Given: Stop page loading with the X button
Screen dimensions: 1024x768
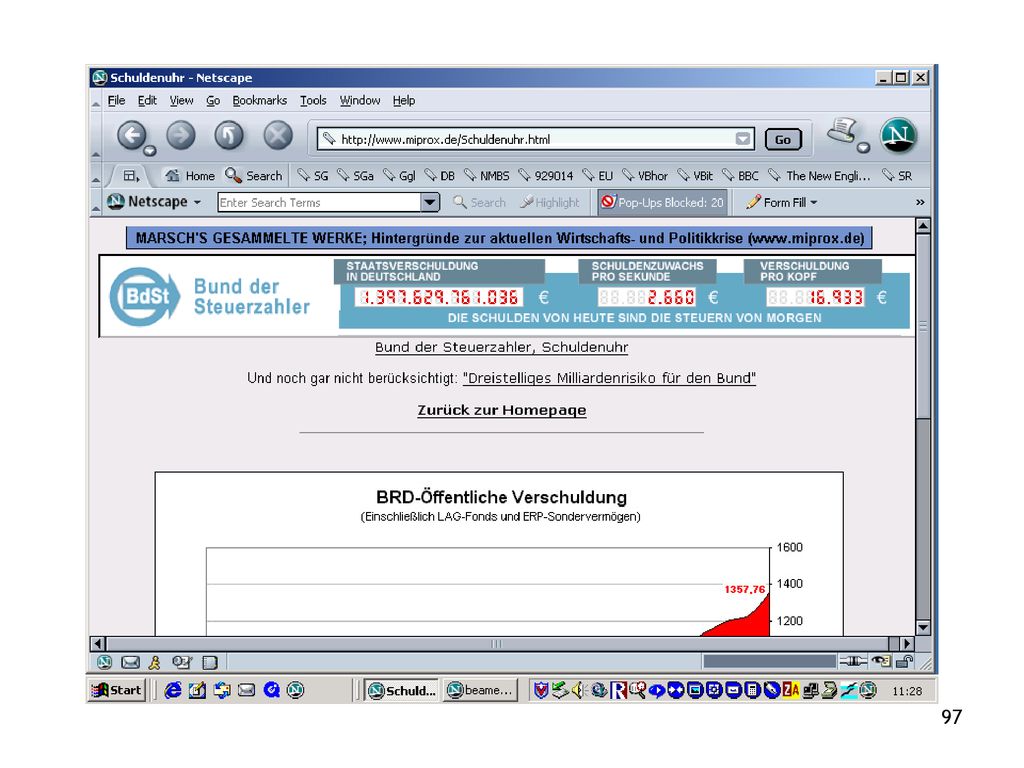Looking at the screenshot, I should (278, 136).
